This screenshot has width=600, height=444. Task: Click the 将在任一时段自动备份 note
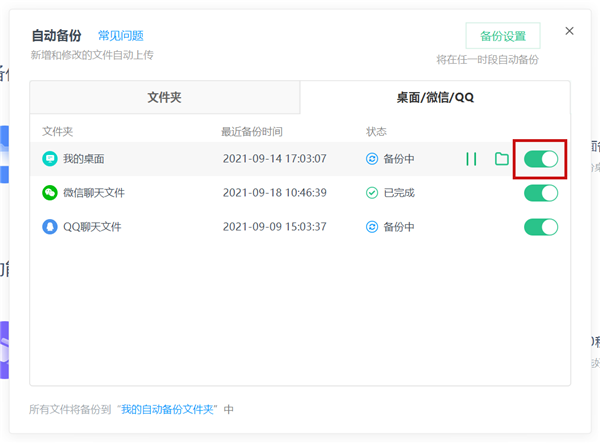[x=488, y=60]
